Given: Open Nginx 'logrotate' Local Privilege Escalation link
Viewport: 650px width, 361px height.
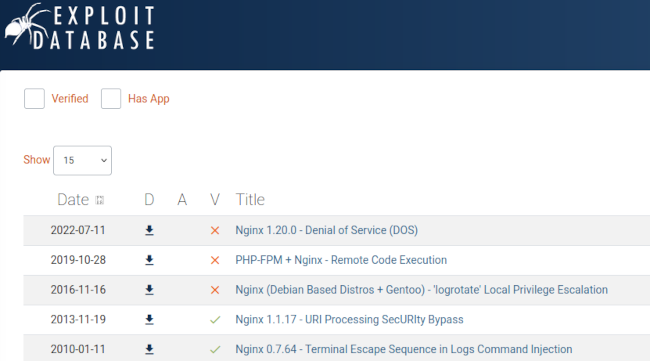Looking at the screenshot, I should click(x=422, y=290).
